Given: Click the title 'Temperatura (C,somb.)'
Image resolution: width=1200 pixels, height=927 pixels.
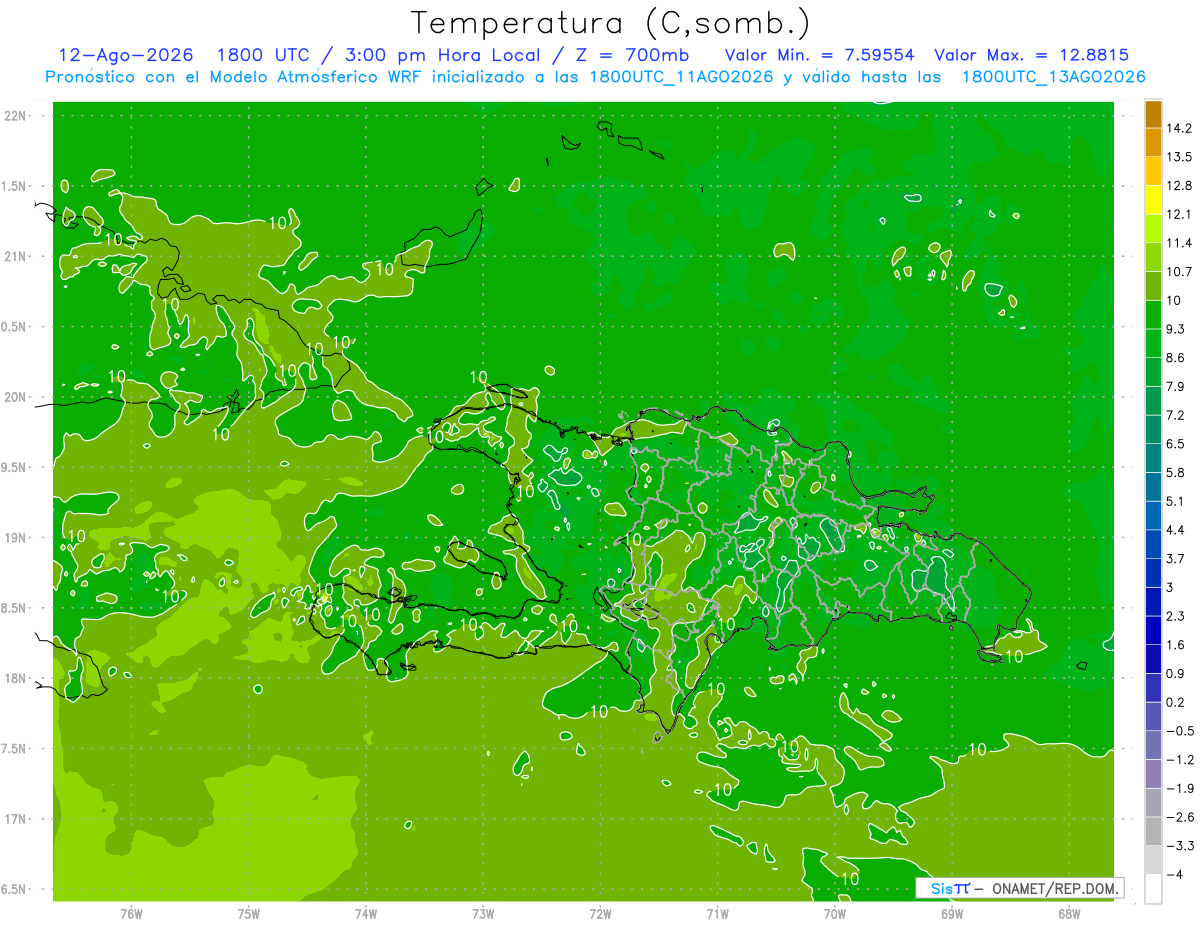Looking at the screenshot, I should tap(610, 23).
